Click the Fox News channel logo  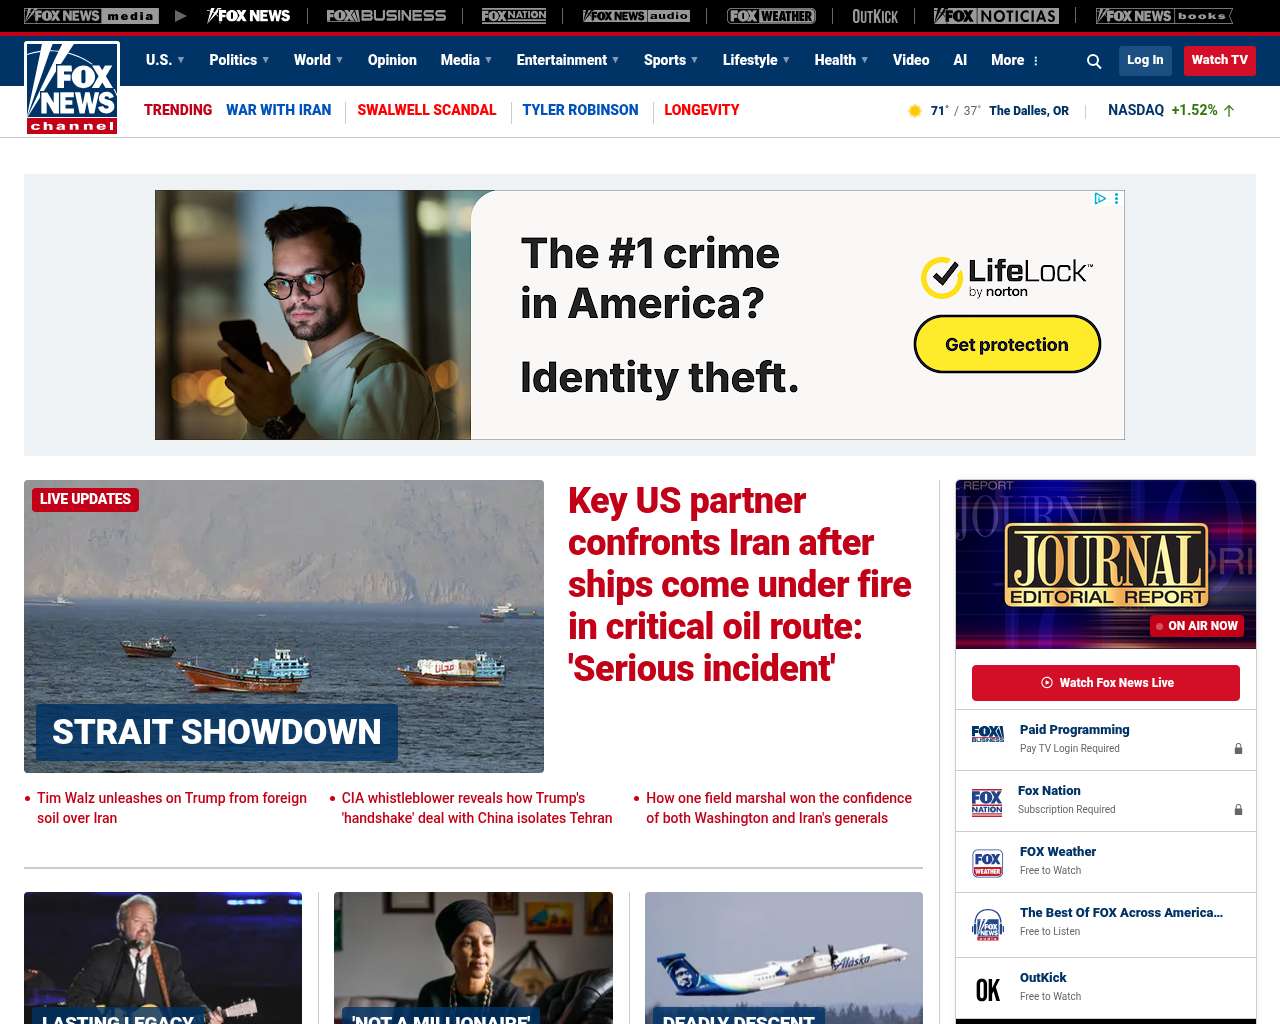72,88
